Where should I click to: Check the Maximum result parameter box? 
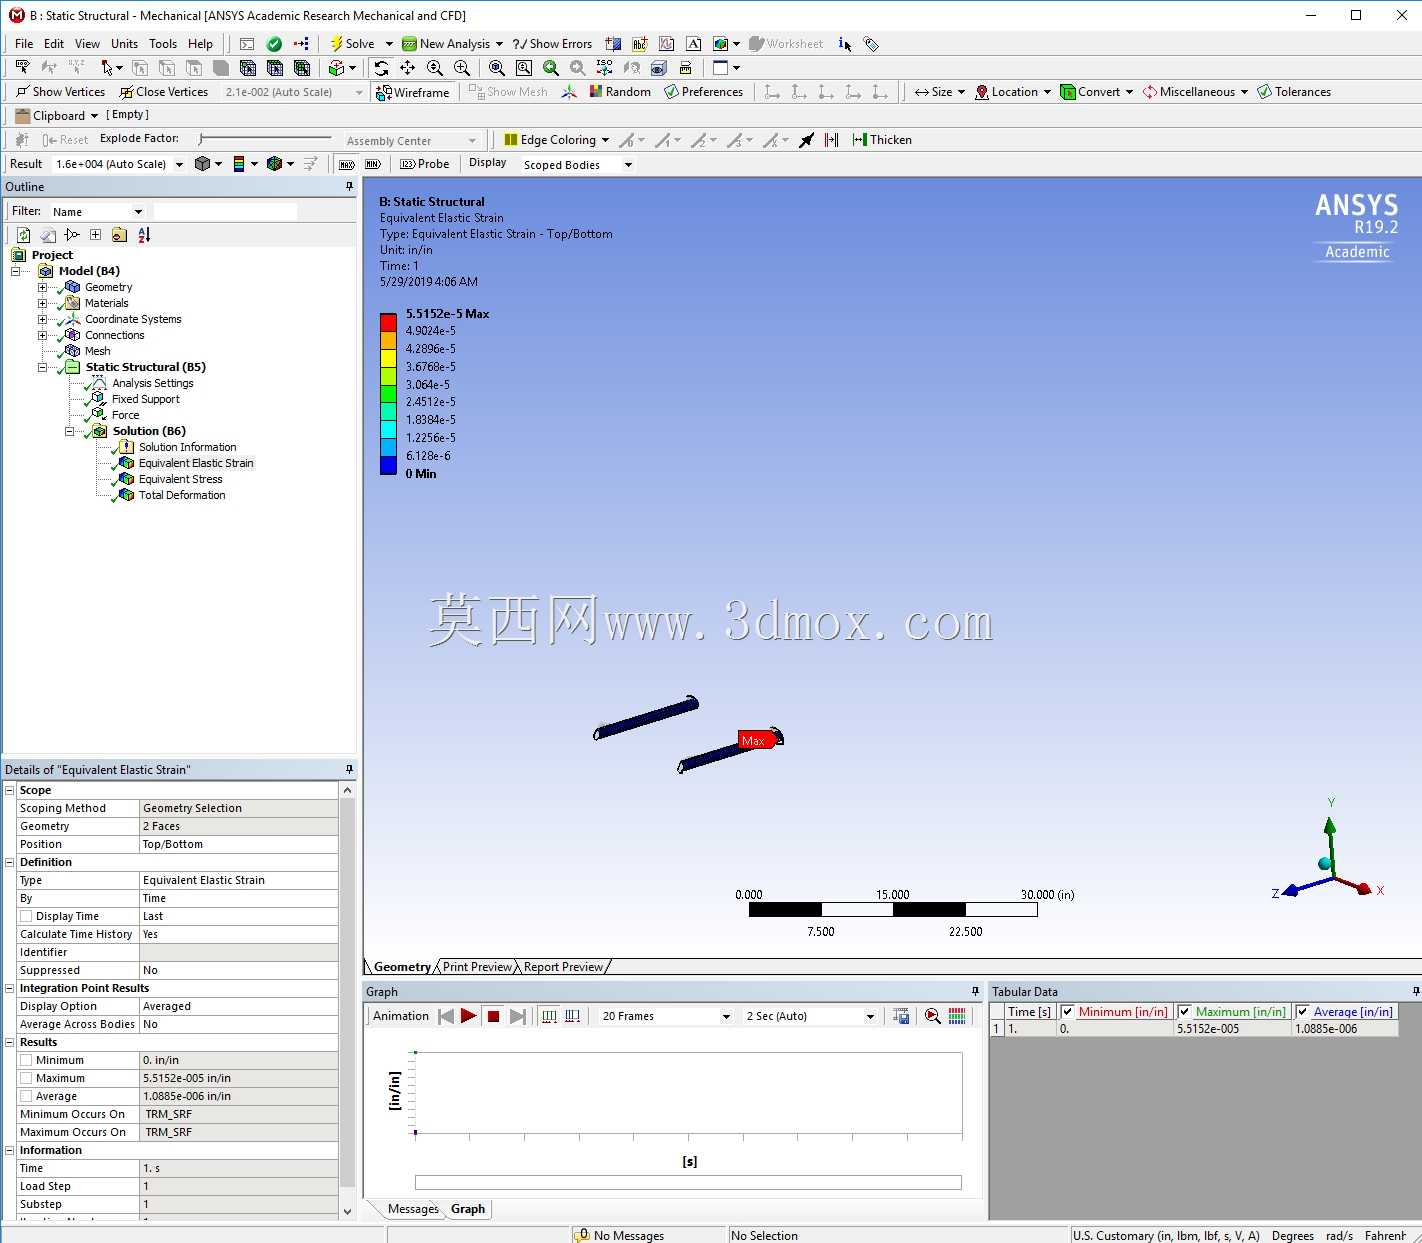point(26,1078)
